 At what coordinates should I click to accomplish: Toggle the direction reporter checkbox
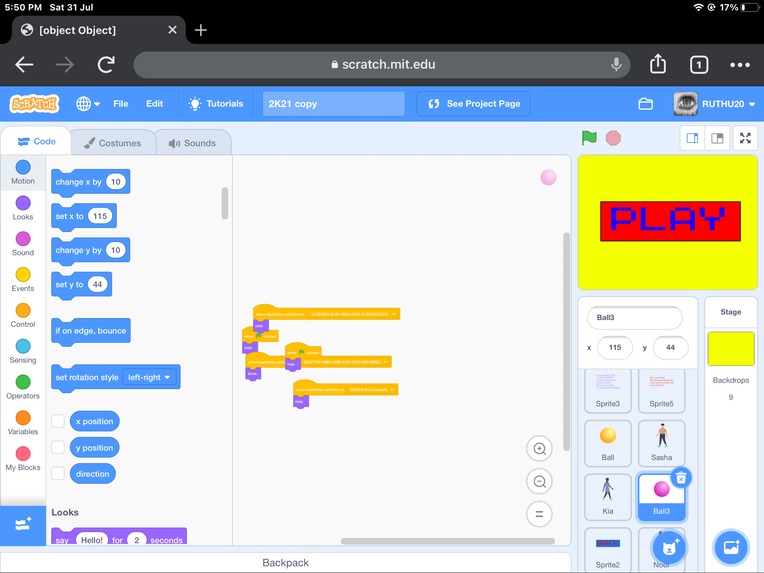58,474
